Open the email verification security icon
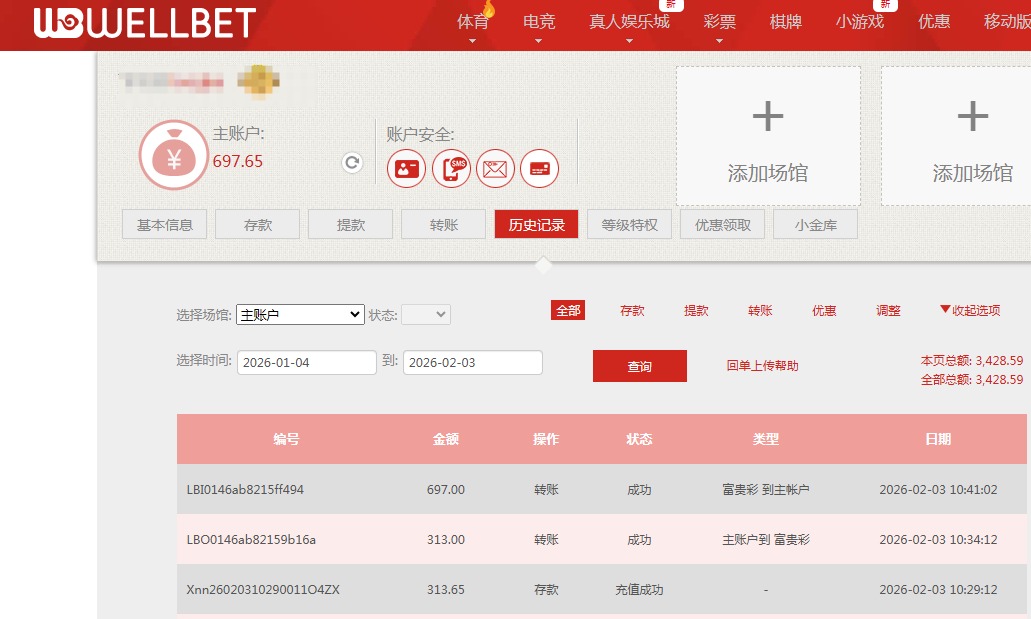The width and height of the screenshot is (1031, 619). 495,168
